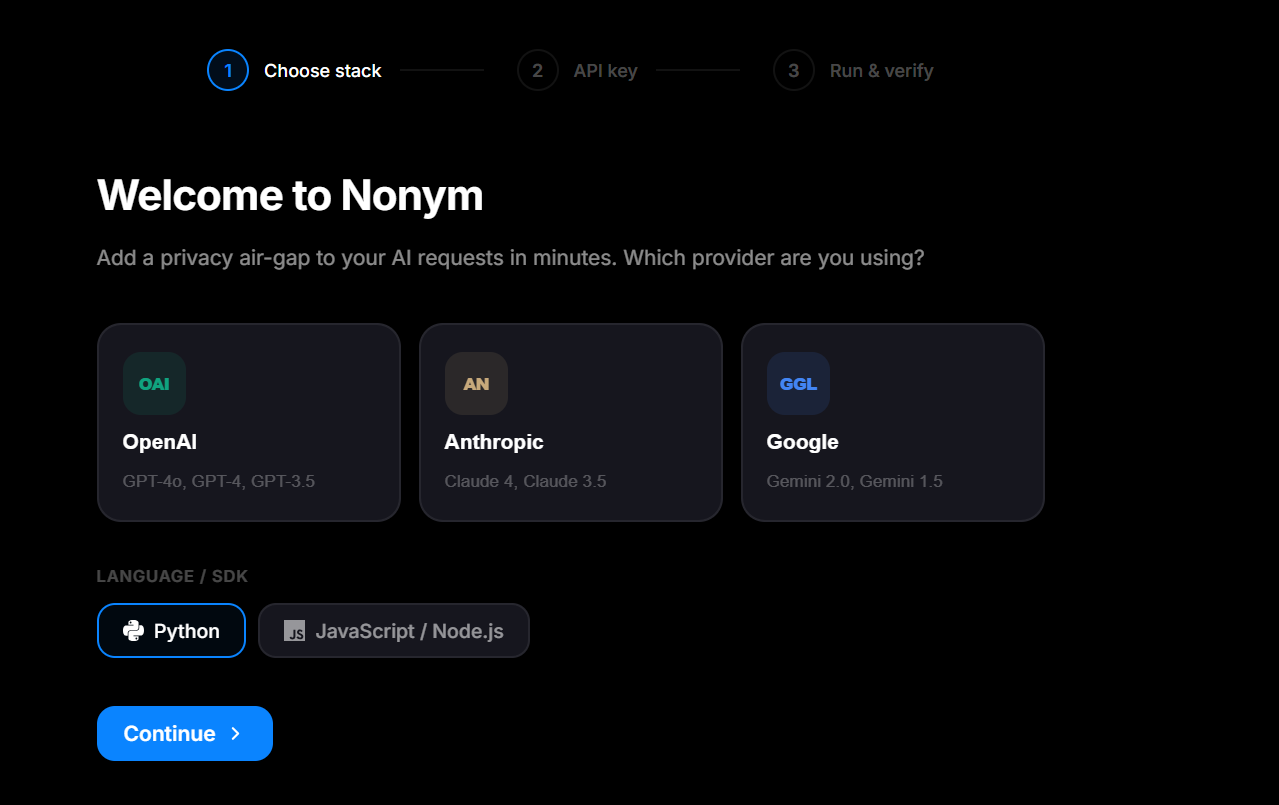Choose the Google Gemini provider card

[x=892, y=422]
